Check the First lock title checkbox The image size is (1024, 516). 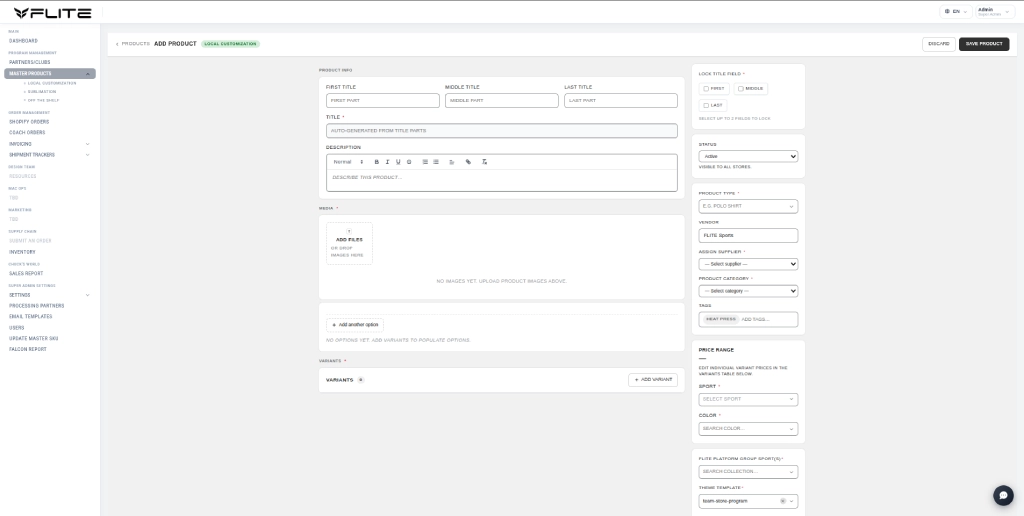(706, 89)
